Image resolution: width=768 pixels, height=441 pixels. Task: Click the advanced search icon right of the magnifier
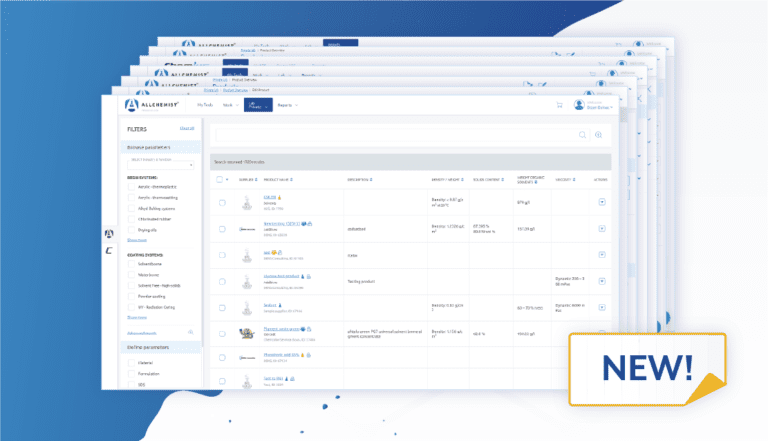(x=599, y=135)
